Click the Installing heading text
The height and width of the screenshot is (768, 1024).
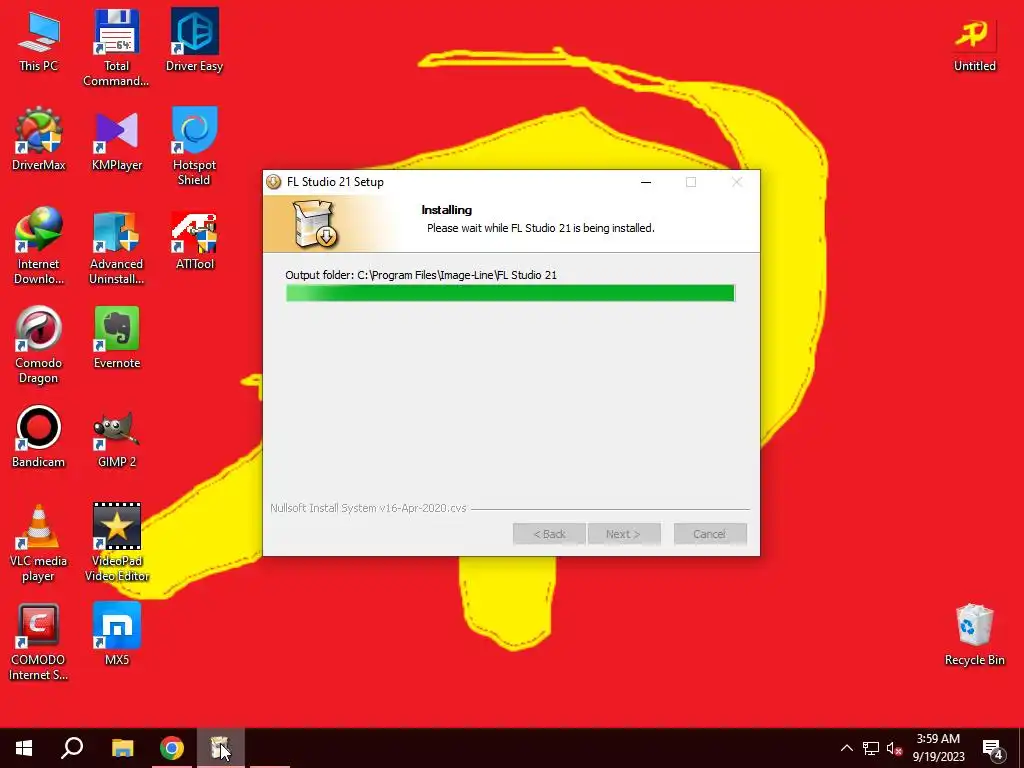[x=447, y=210]
